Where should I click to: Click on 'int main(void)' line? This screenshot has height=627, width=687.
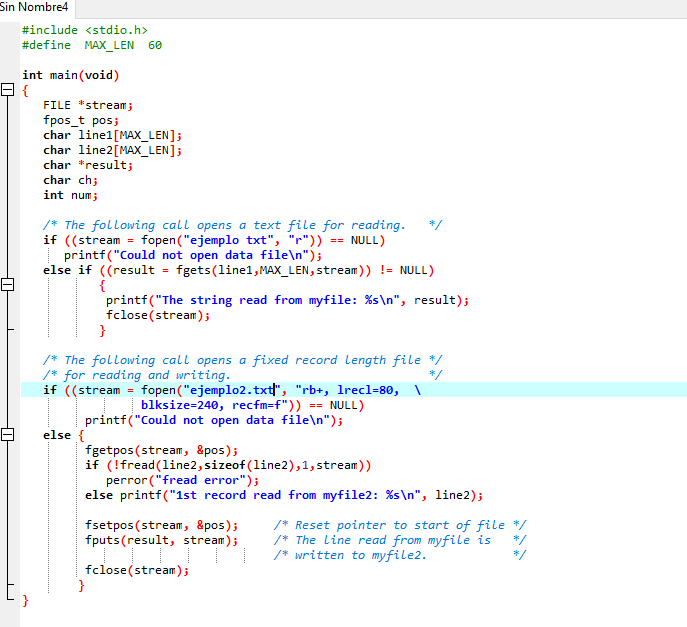point(71,75)
